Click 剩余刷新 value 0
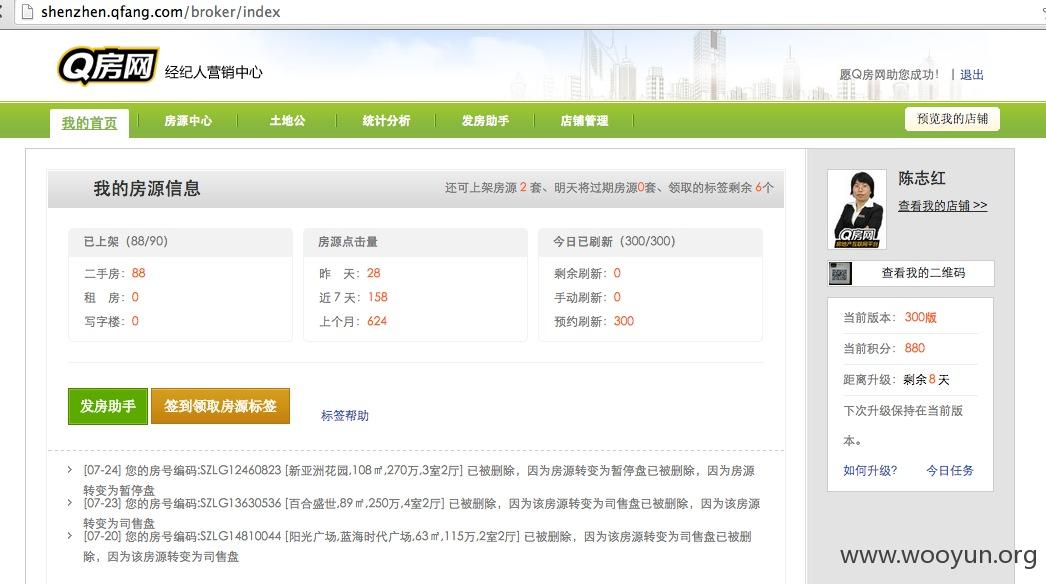The height and width of the screenshot is (584, 1046). click(617, 273)
